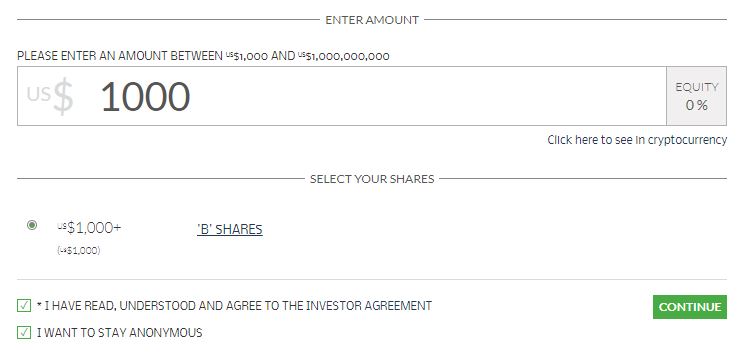Click the large dollar sign icon
Image resolution: width=745 pixels, height=364 pixels.
click(63, 97)
